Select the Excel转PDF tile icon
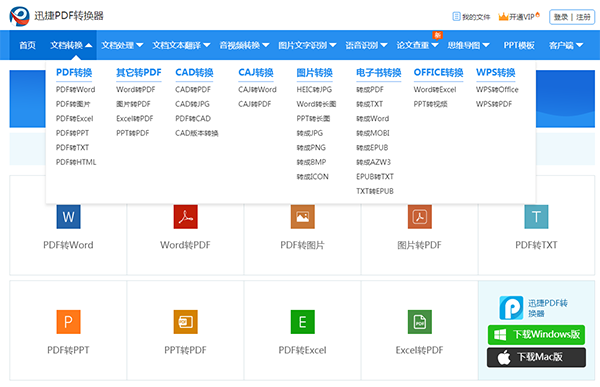Viewport: 600px width, 387px height. (420, 322)
